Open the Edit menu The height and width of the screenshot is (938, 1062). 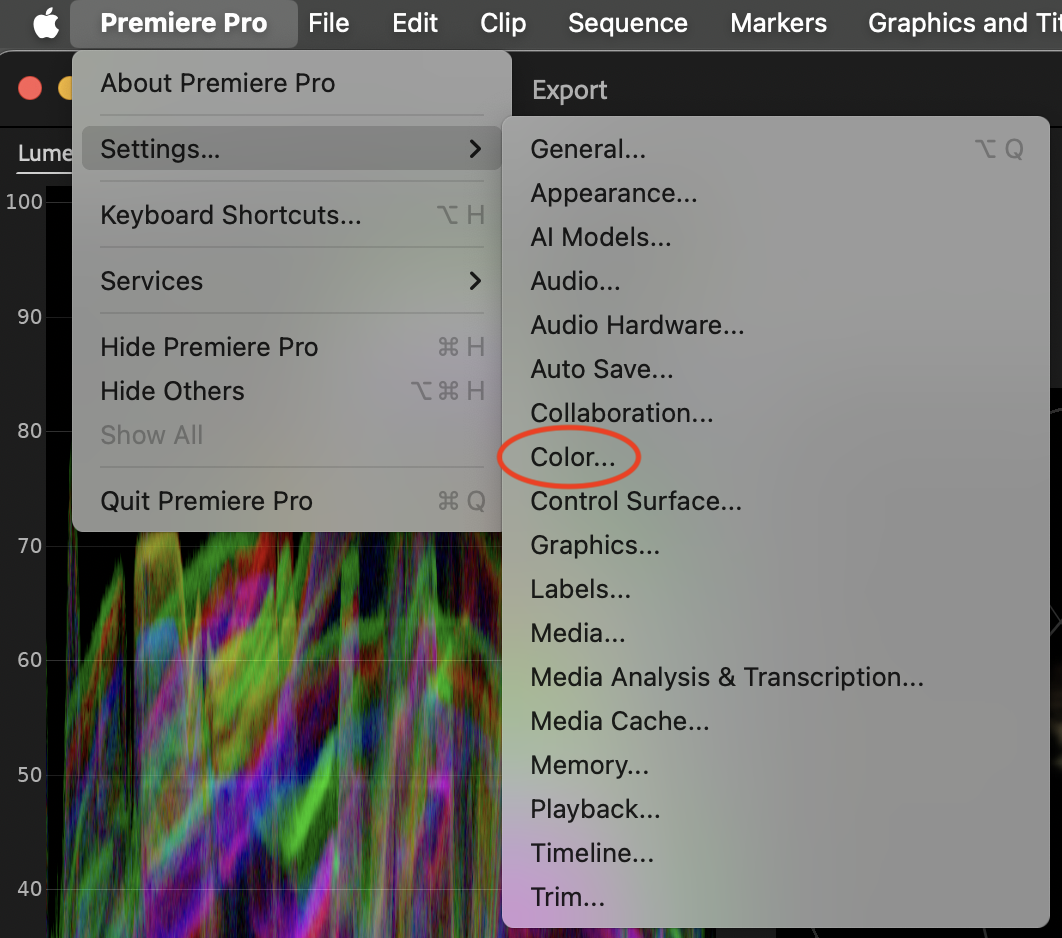(x=415, y=23)
